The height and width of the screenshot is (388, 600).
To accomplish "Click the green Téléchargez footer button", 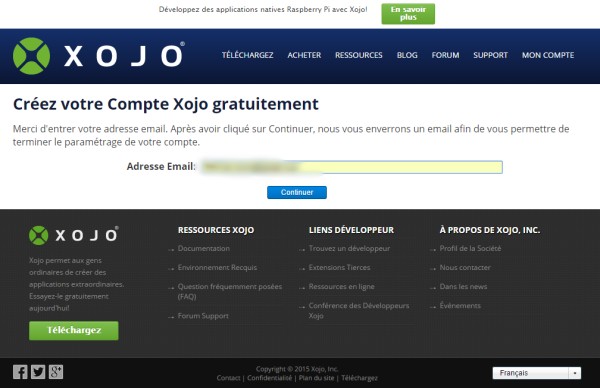I will point(73,330).
